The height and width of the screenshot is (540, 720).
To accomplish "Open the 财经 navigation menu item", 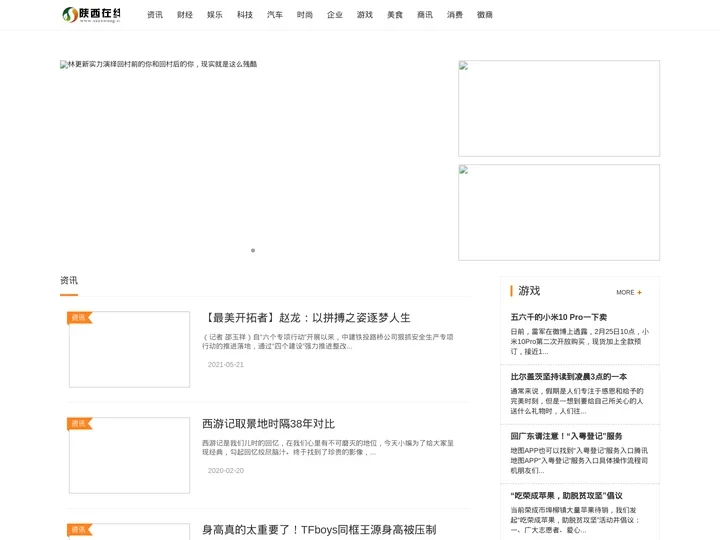I will click(185, 15).
